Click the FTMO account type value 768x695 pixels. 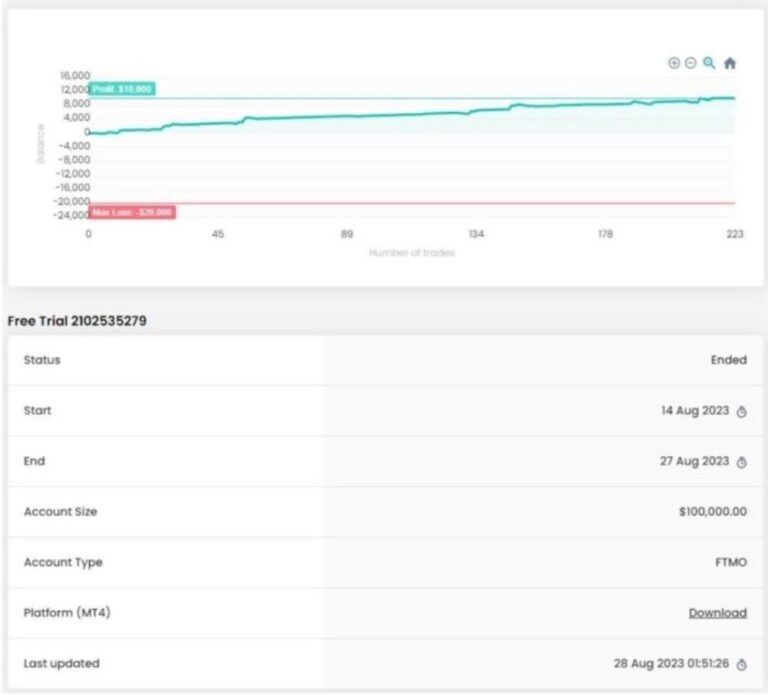(x=730, y=563)
